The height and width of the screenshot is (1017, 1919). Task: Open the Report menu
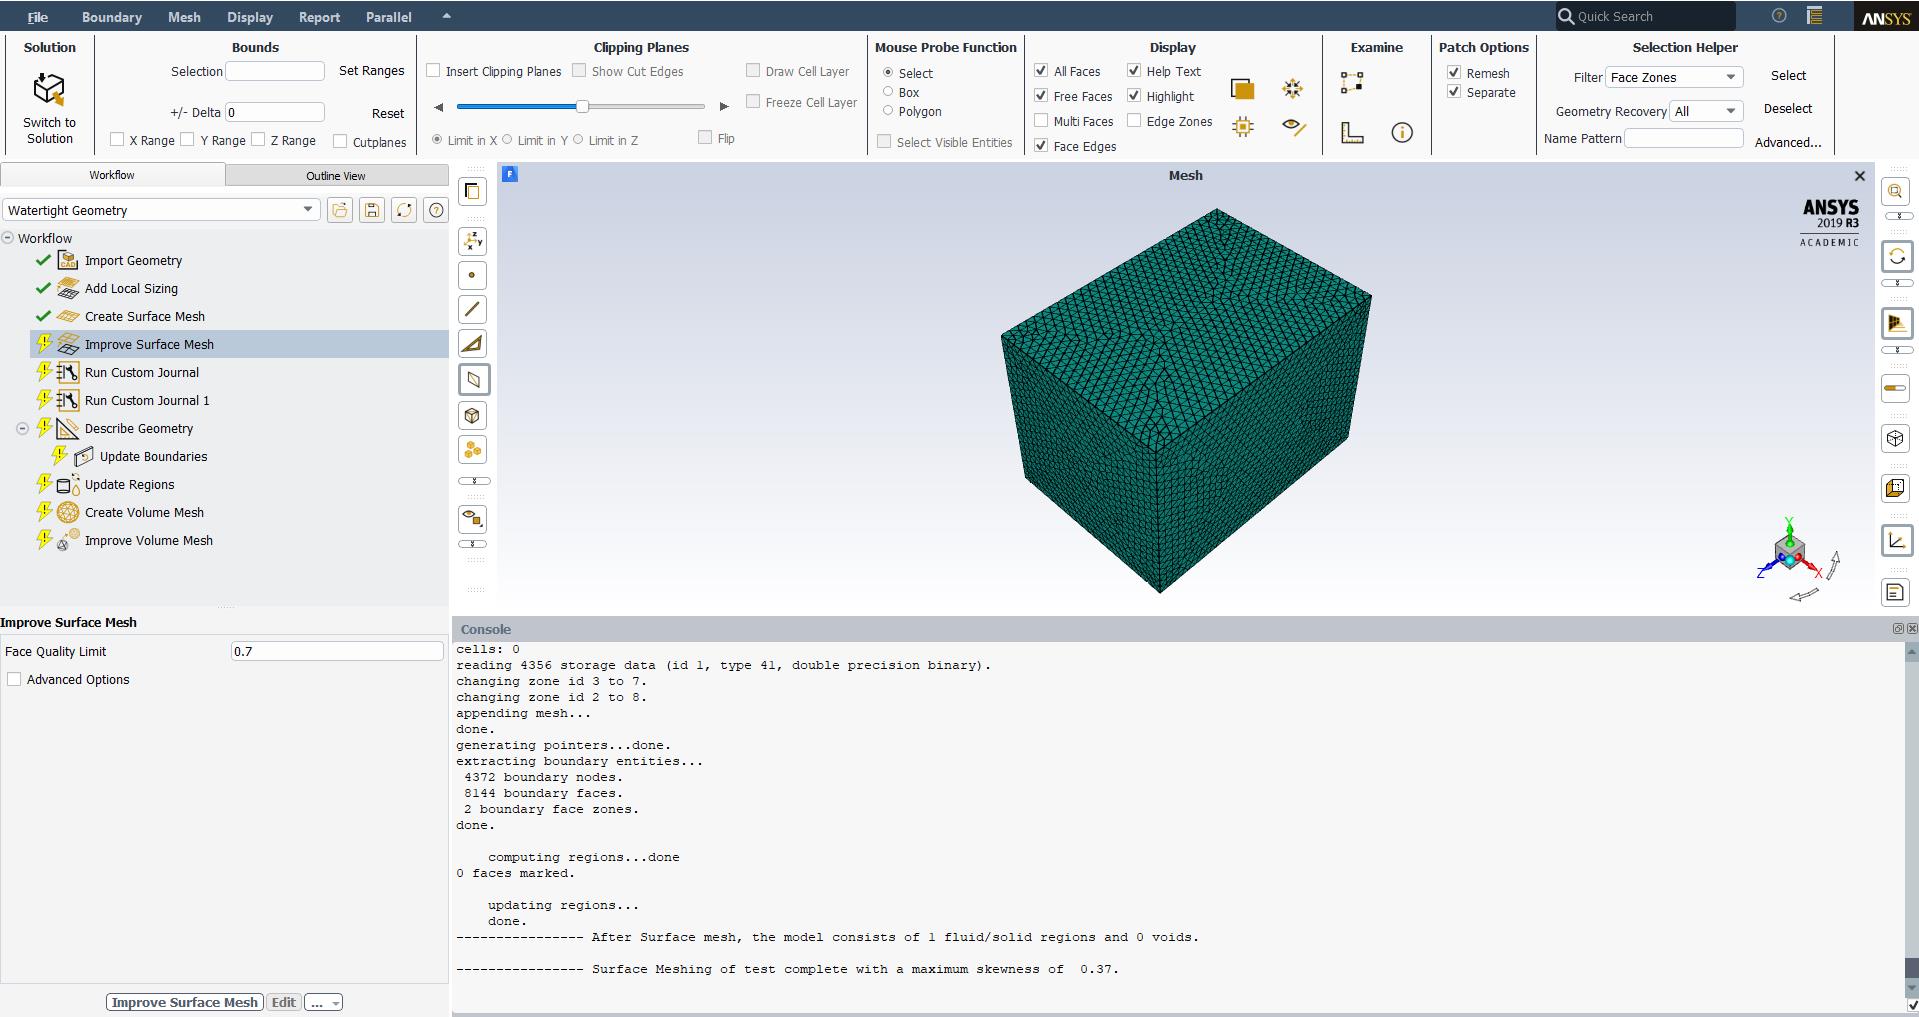[x=319, y=17]
